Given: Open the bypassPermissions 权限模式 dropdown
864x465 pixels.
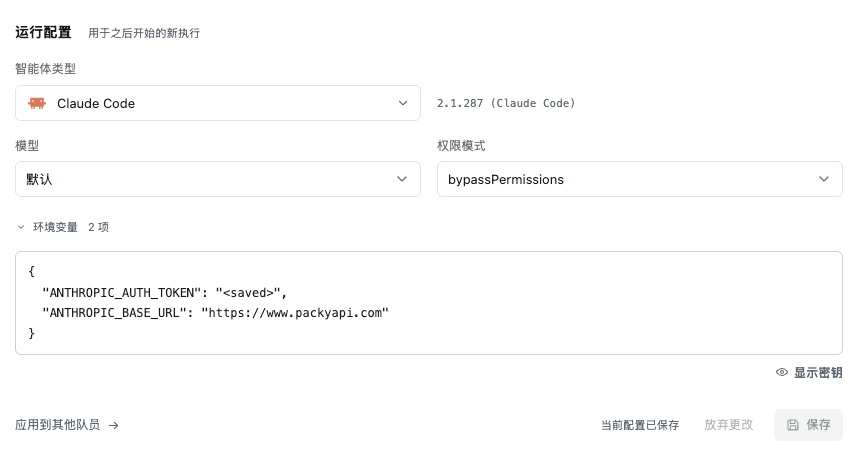Looking at the screenshot, I should pos(640,179).
